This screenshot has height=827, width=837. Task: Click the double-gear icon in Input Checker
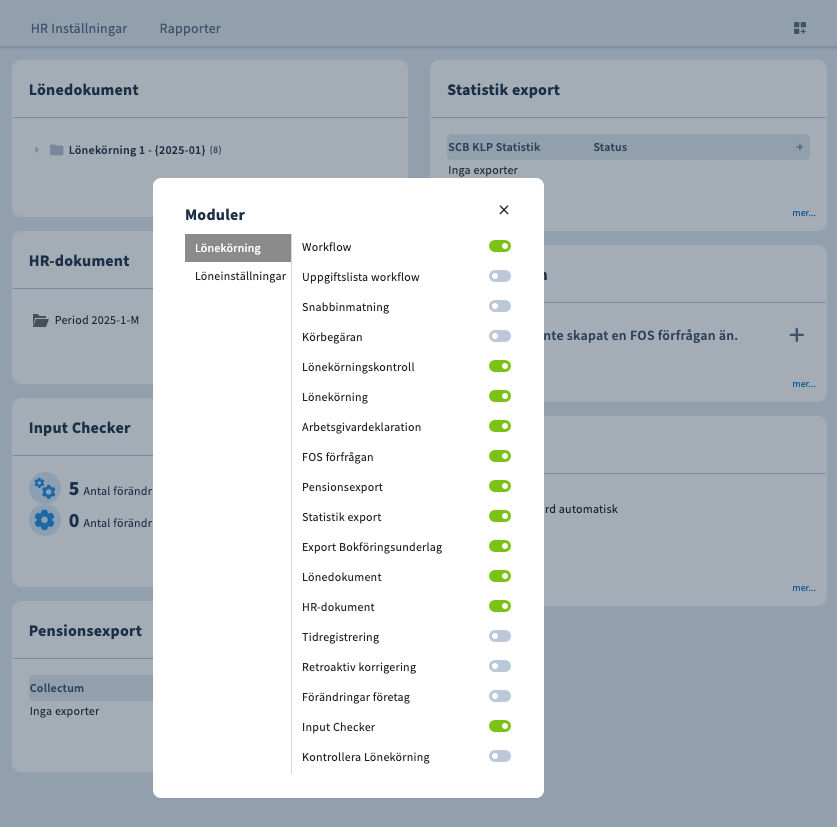pyautogui.click(x=45, y=489)
